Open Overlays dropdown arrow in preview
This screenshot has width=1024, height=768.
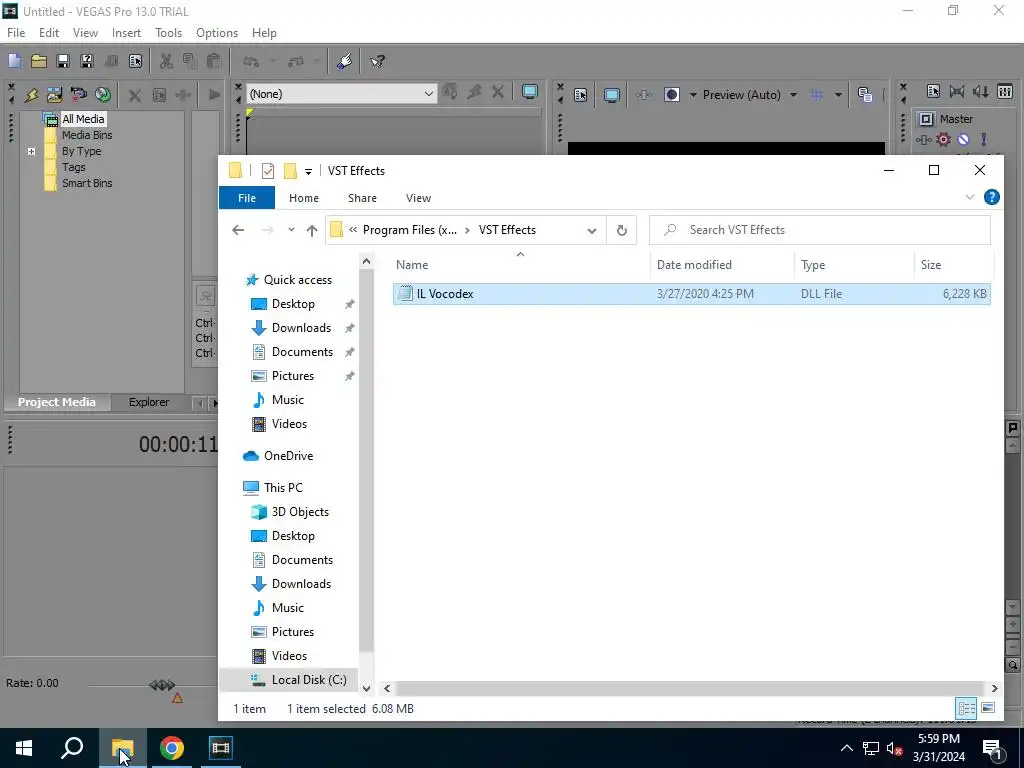coord(838,95)
